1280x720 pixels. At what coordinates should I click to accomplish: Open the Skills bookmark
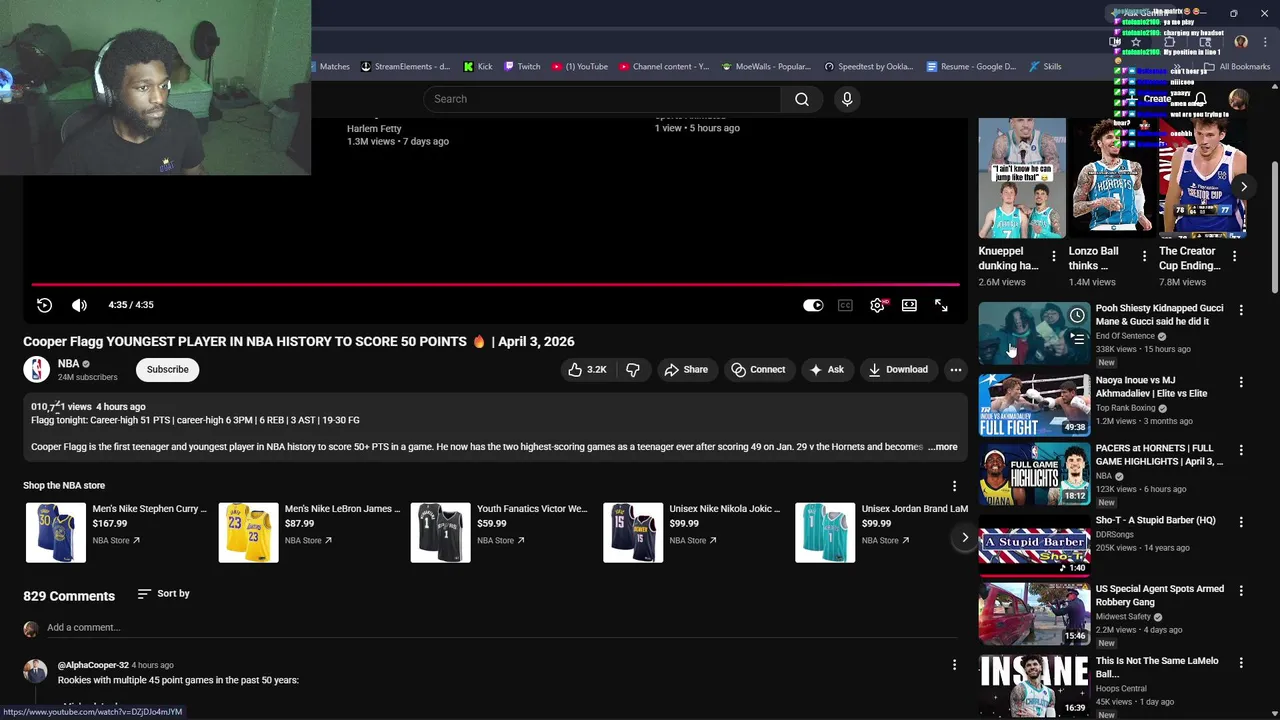[x=1045, y=67]
